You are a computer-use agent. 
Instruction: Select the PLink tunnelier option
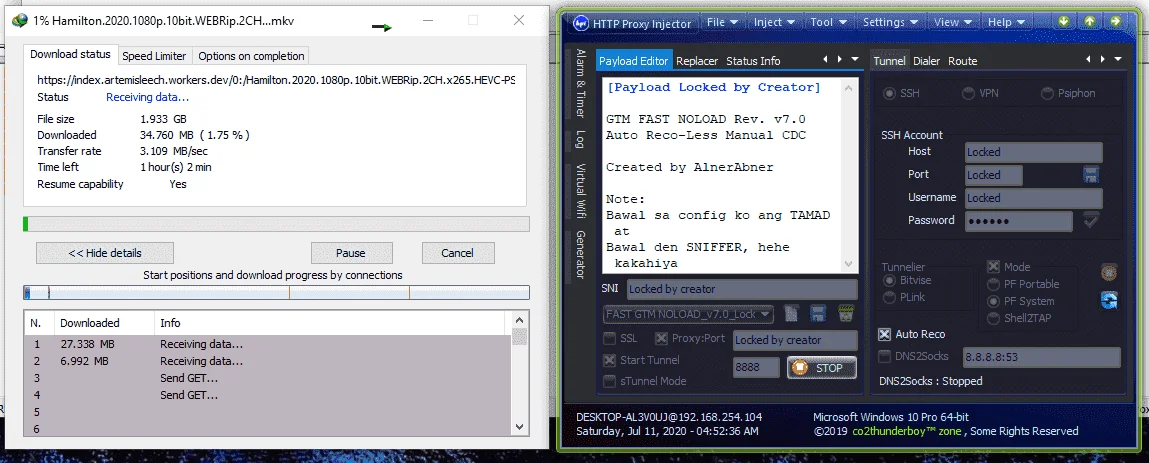pos(889,297)
